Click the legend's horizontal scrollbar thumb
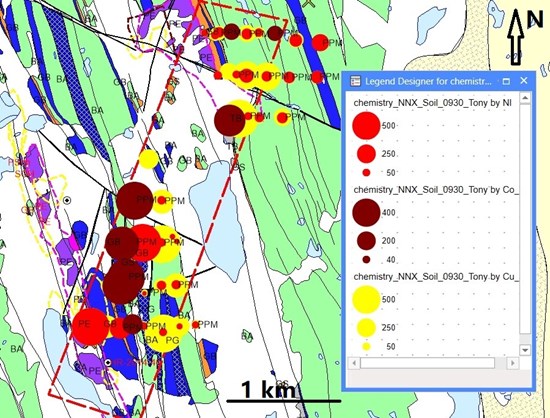 pyautogui.click(x=427, y=363)
